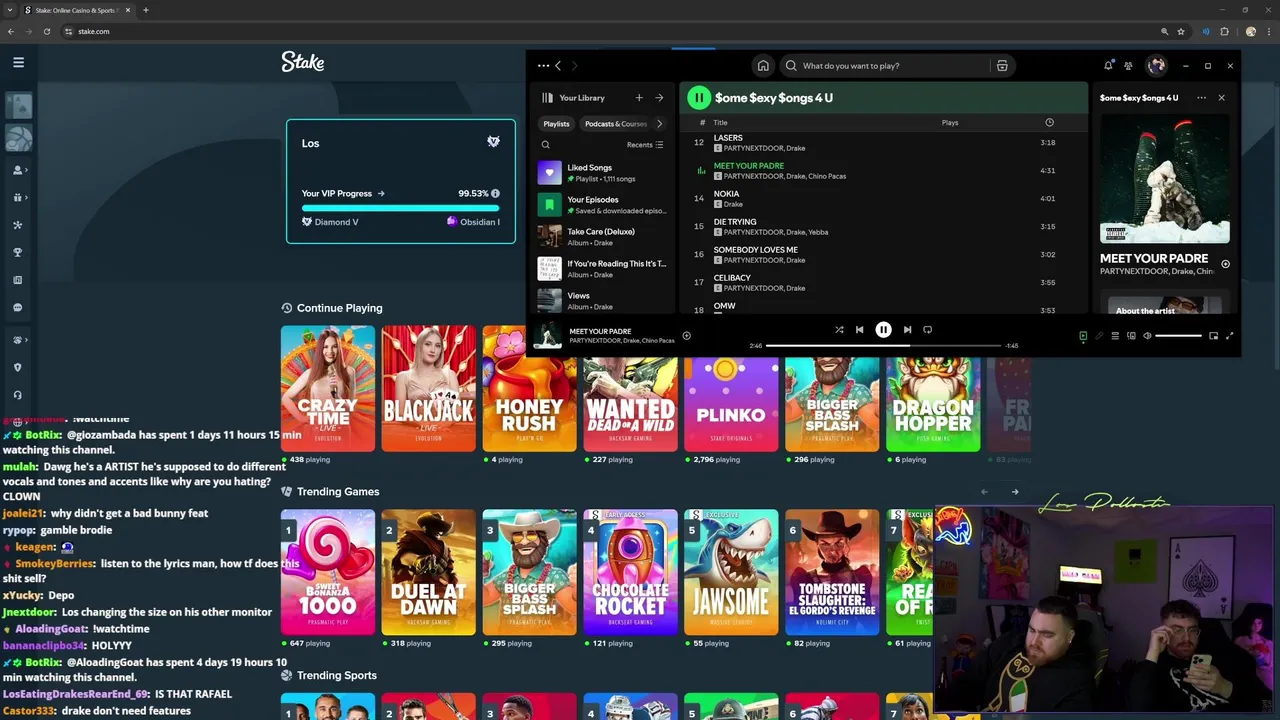Viewport: 1280px width, 720px height.
Task: Click the Trending Games next arrow
Action: click(1015, 492)
